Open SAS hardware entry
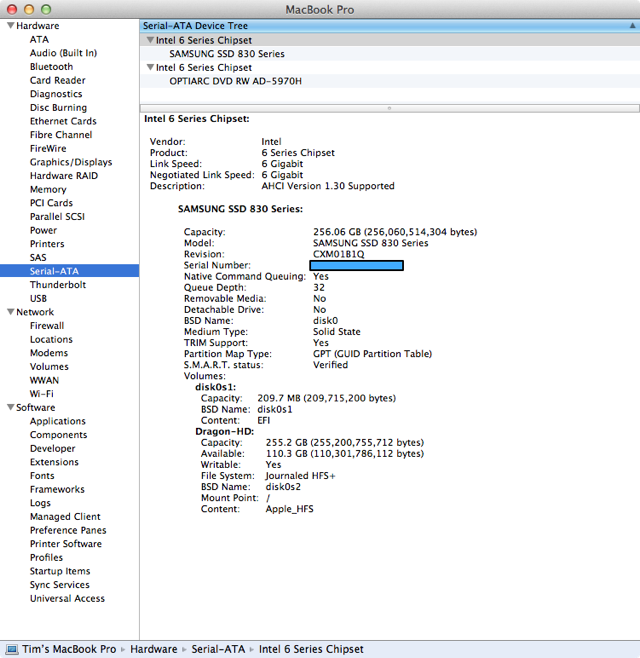 38,258
